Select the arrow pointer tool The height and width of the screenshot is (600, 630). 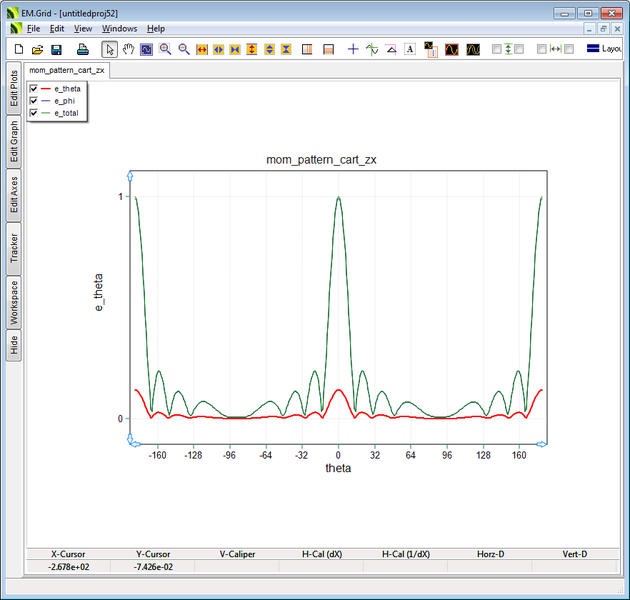110,49
